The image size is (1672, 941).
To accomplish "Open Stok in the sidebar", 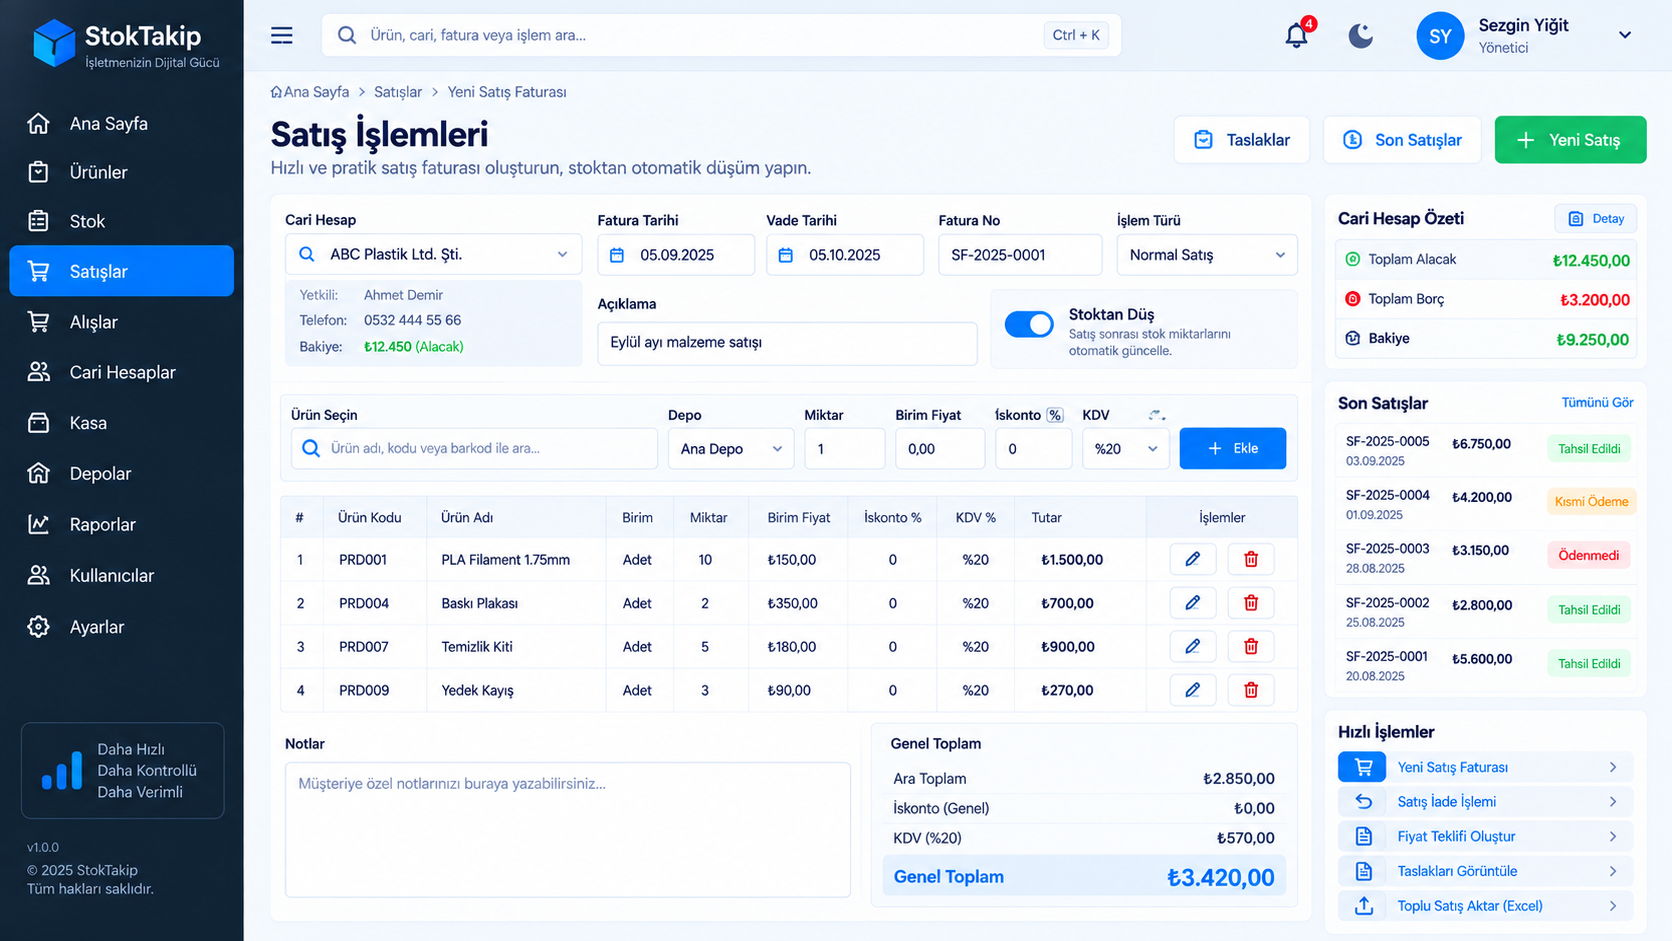I will (122, 221).
